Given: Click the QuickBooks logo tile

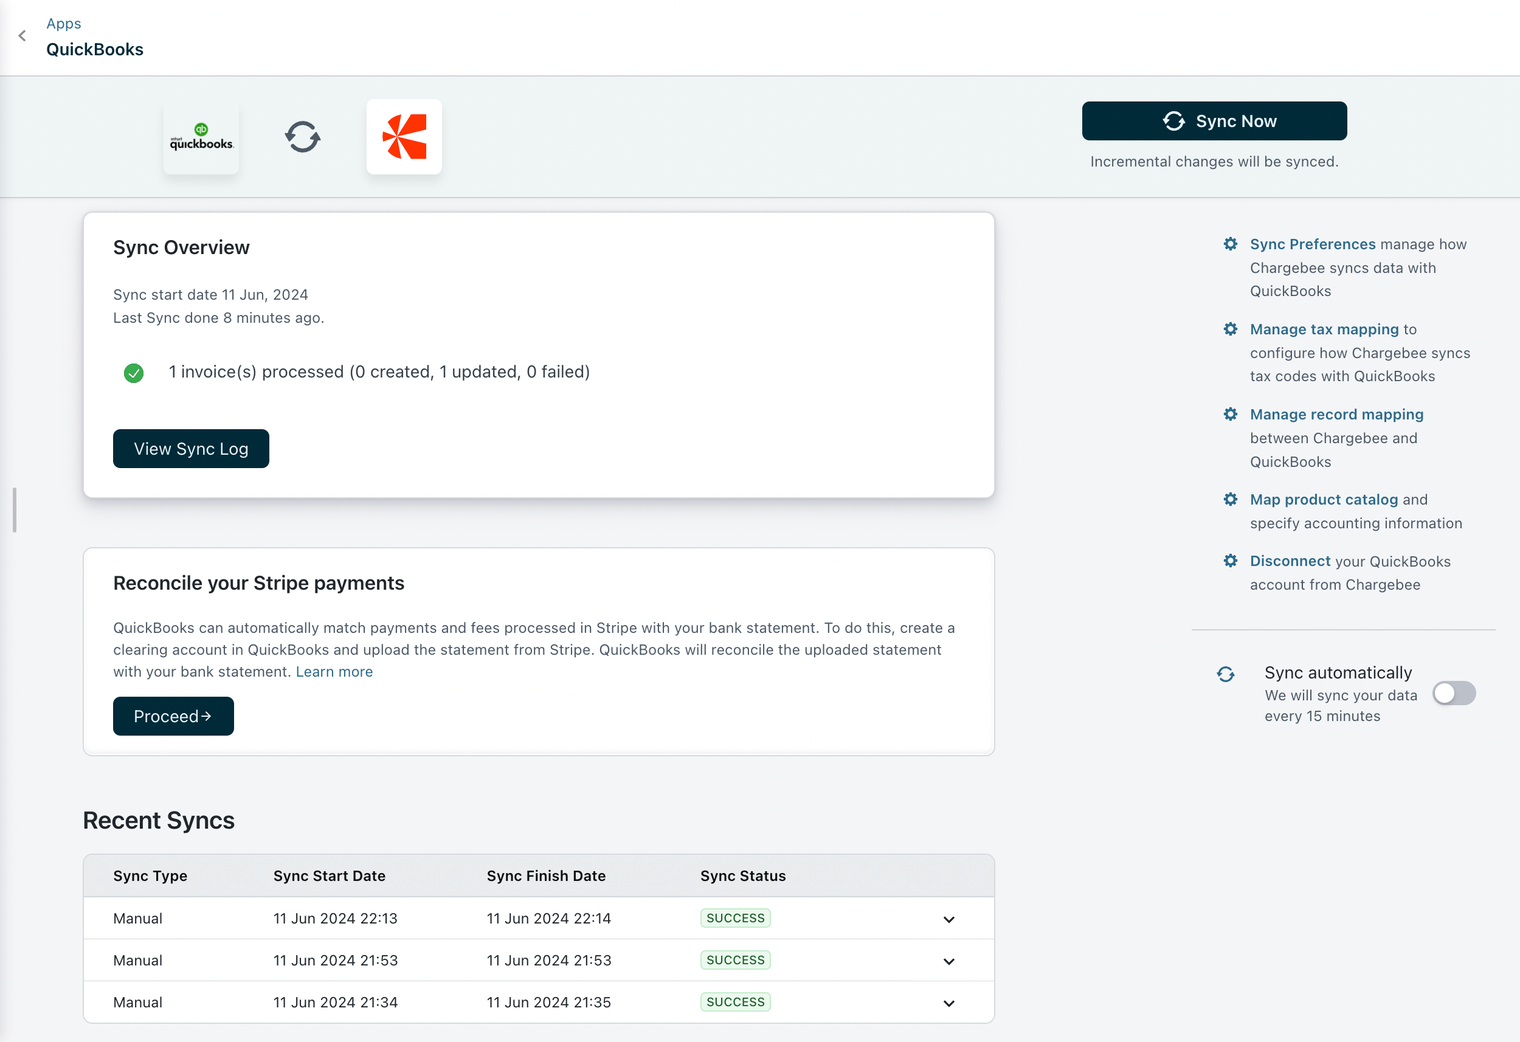Looking at the screenshot, I should tap(201, 137).
